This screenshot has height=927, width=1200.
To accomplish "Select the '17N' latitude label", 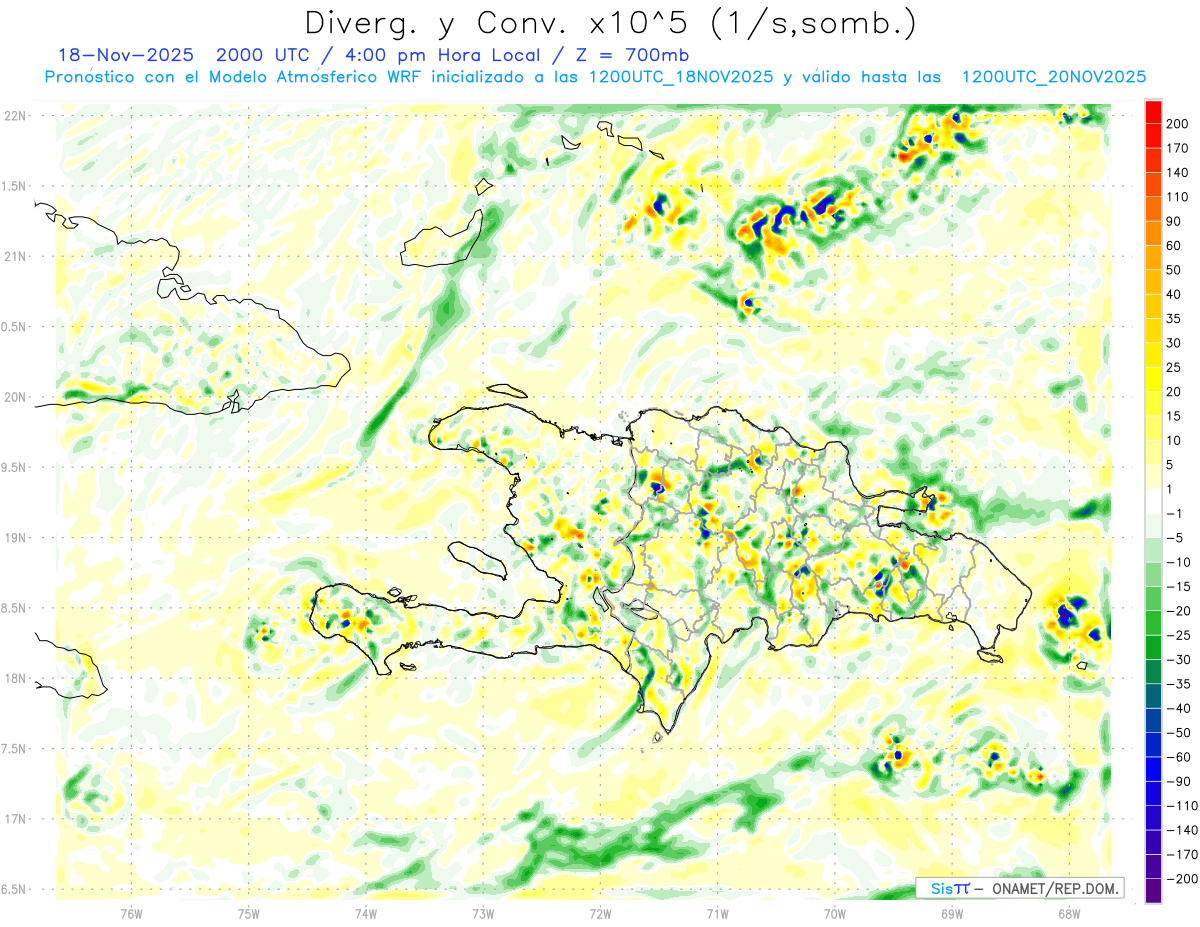I will 15,820.
